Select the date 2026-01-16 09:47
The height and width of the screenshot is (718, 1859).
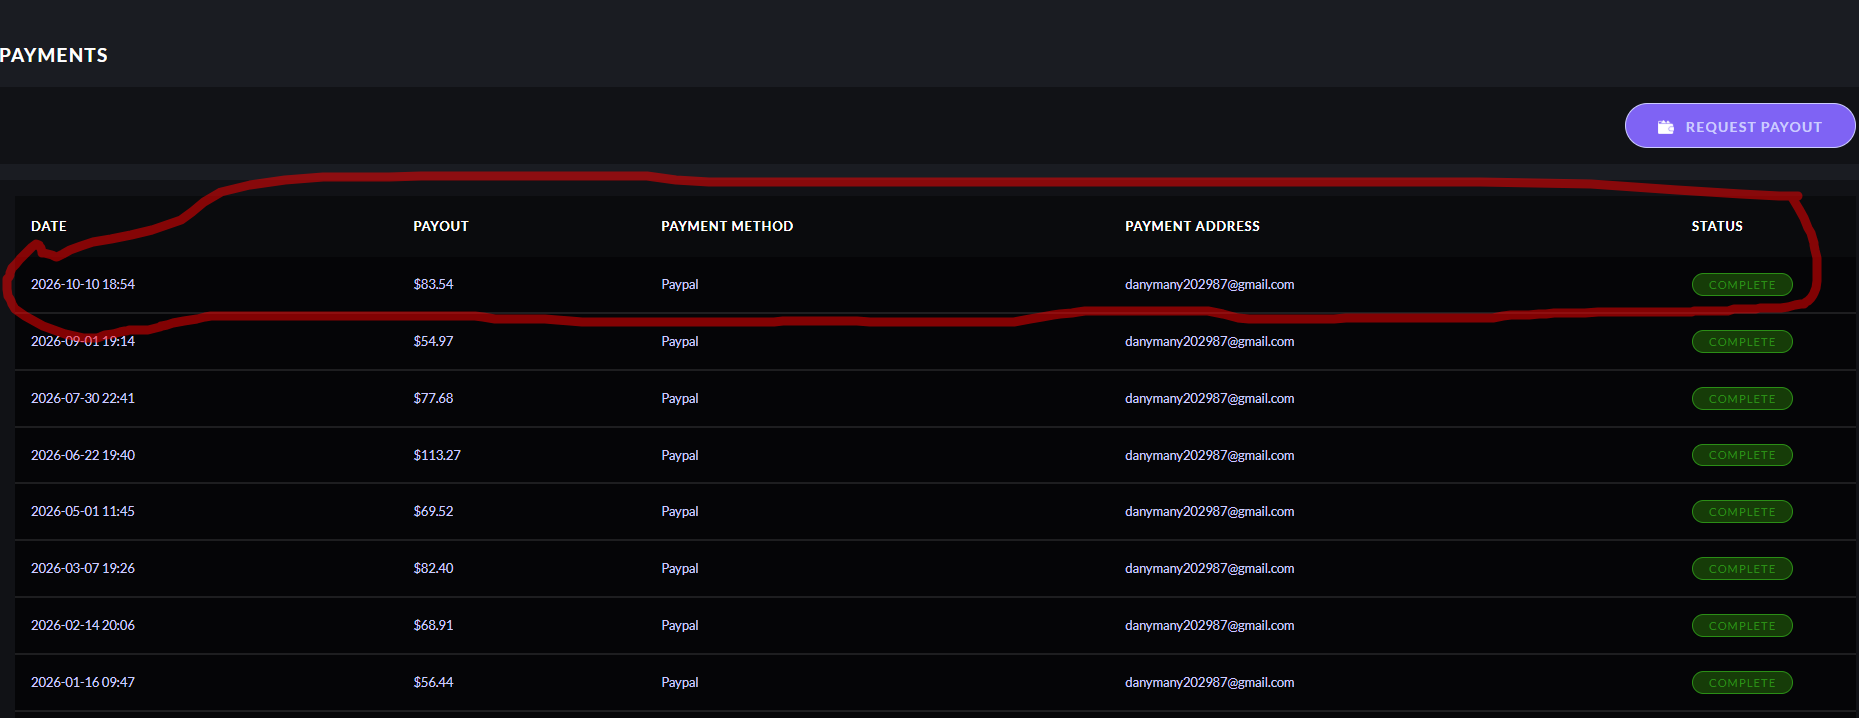[83, 682]
